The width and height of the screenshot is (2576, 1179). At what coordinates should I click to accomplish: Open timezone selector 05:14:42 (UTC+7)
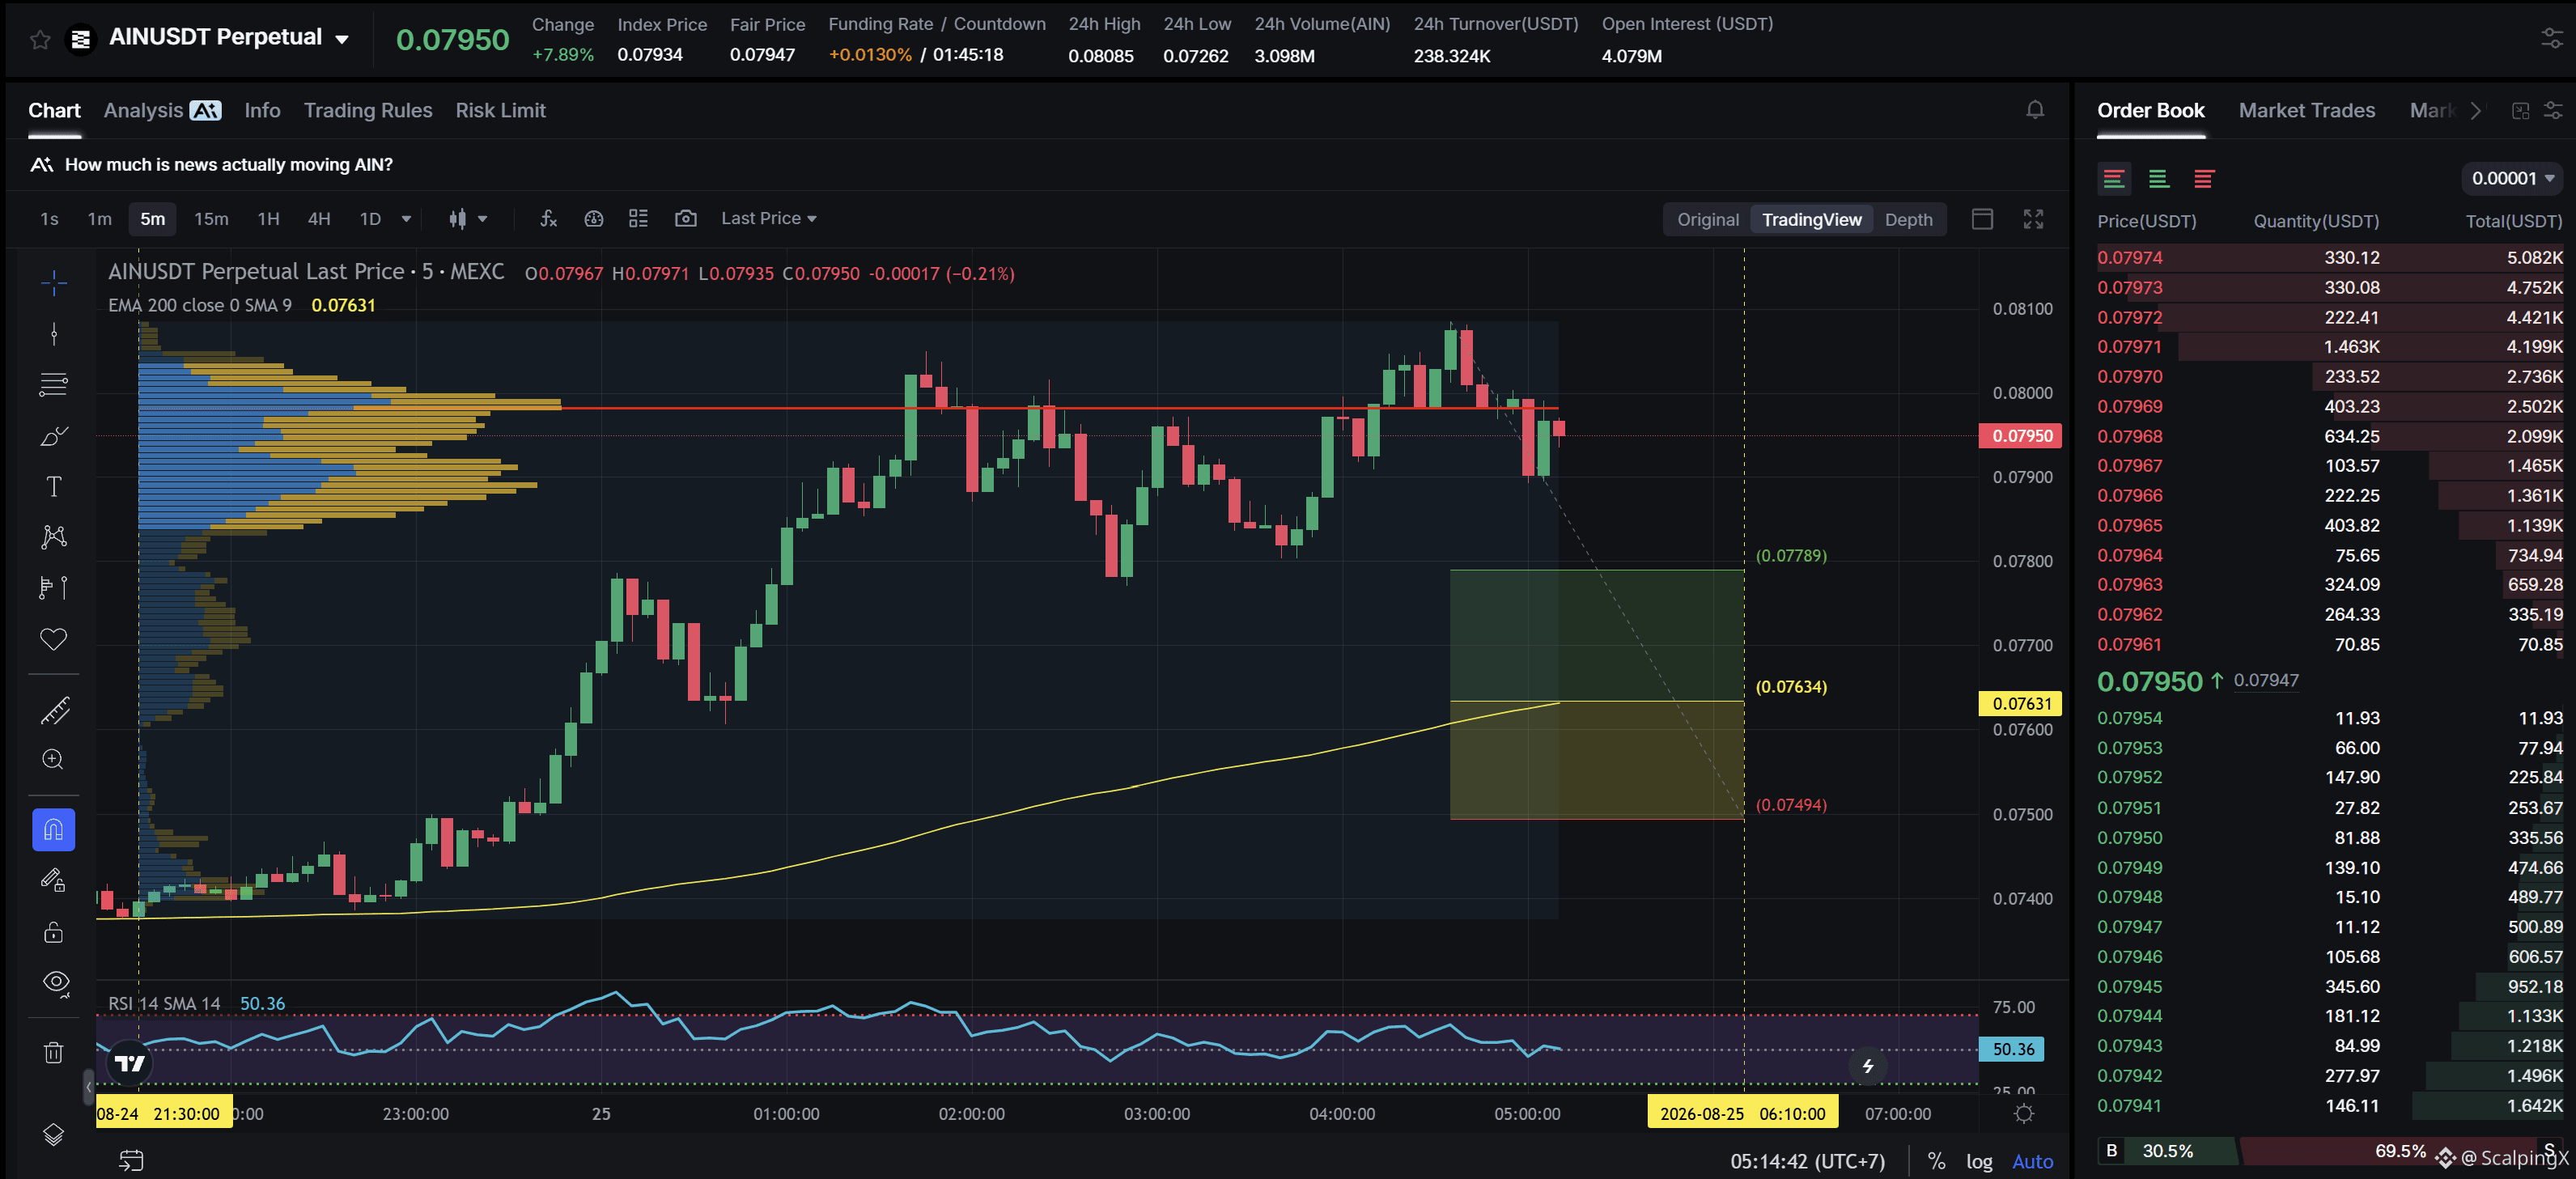tap(1807, 1161)
